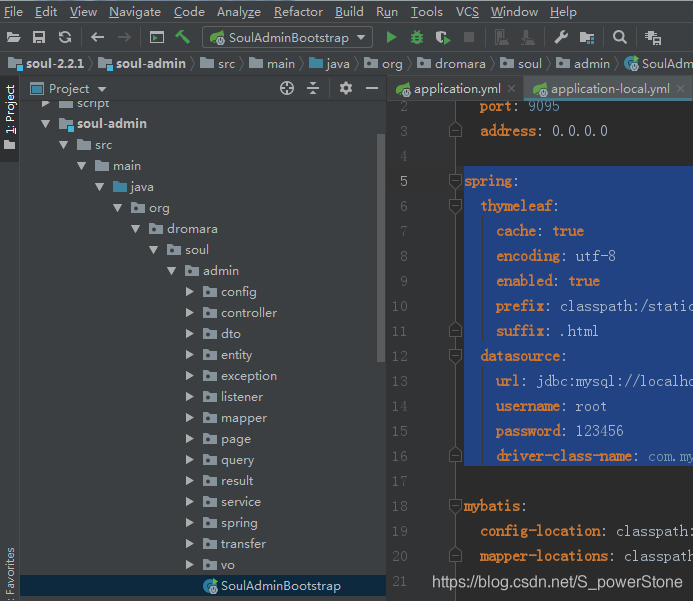This screenshot has width=693, height=601.
Task: Click the Synchronize refresh icon
Action: point(65,37)
